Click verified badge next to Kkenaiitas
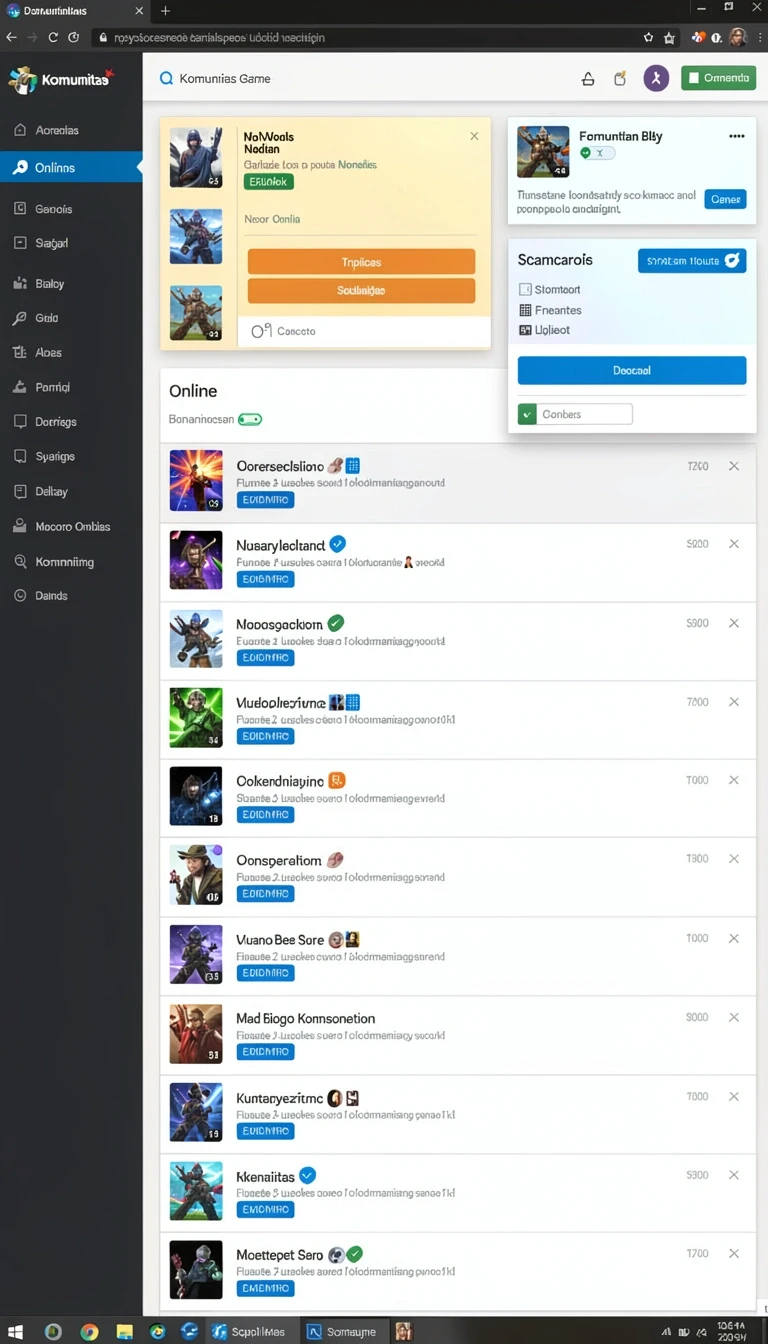This screenshot has width=768, height=1344. pos(308,1176)
